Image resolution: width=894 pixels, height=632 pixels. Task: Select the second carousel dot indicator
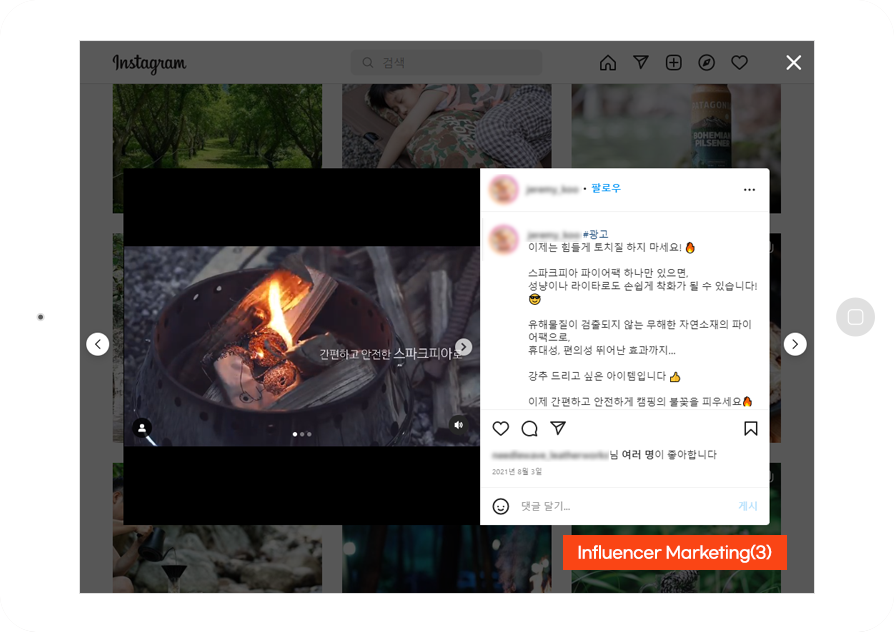pyautogui.click(x=302, y=434)
